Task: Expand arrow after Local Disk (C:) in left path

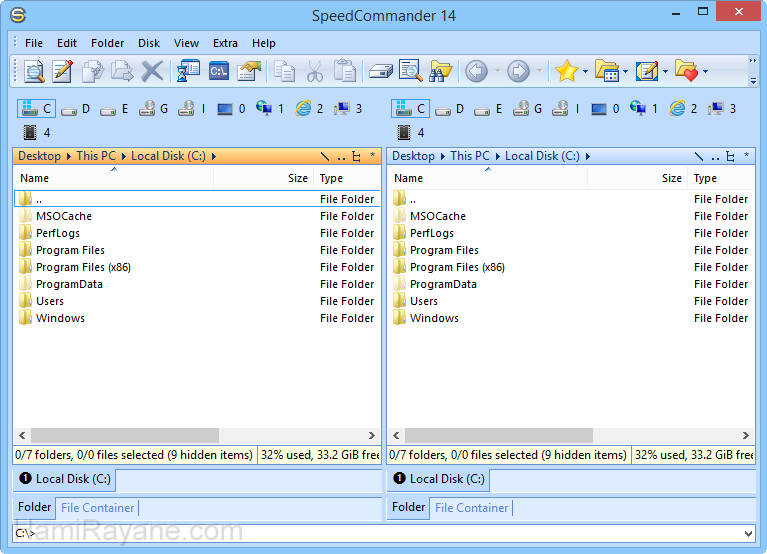Action: click(x=214, y=156)
